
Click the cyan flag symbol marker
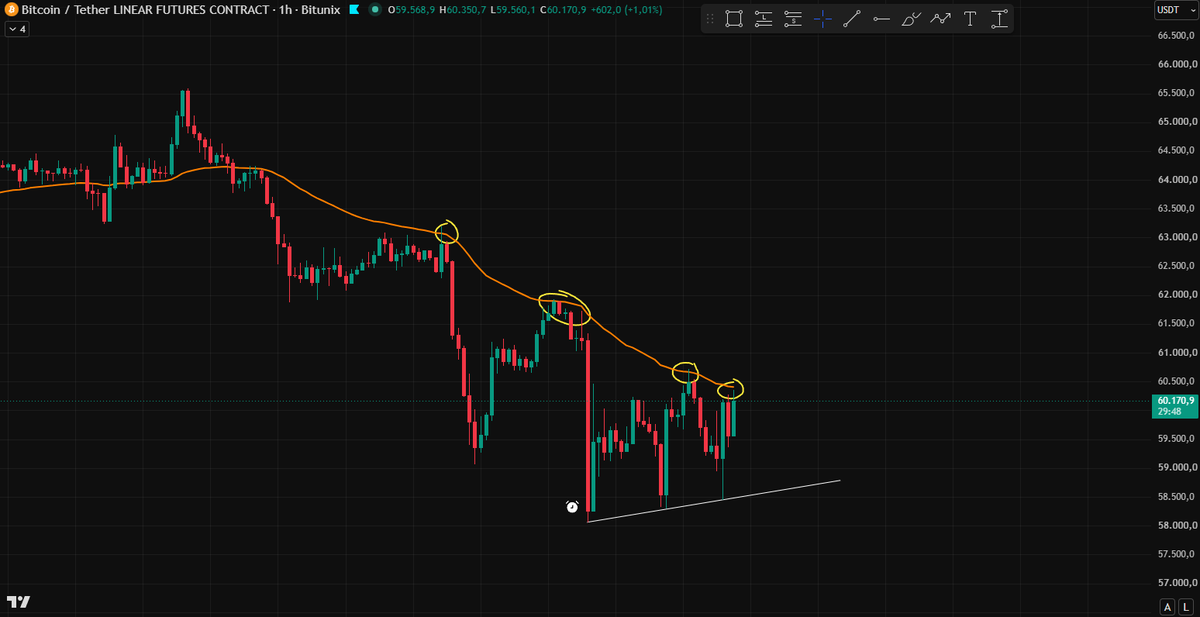[354, 10]
